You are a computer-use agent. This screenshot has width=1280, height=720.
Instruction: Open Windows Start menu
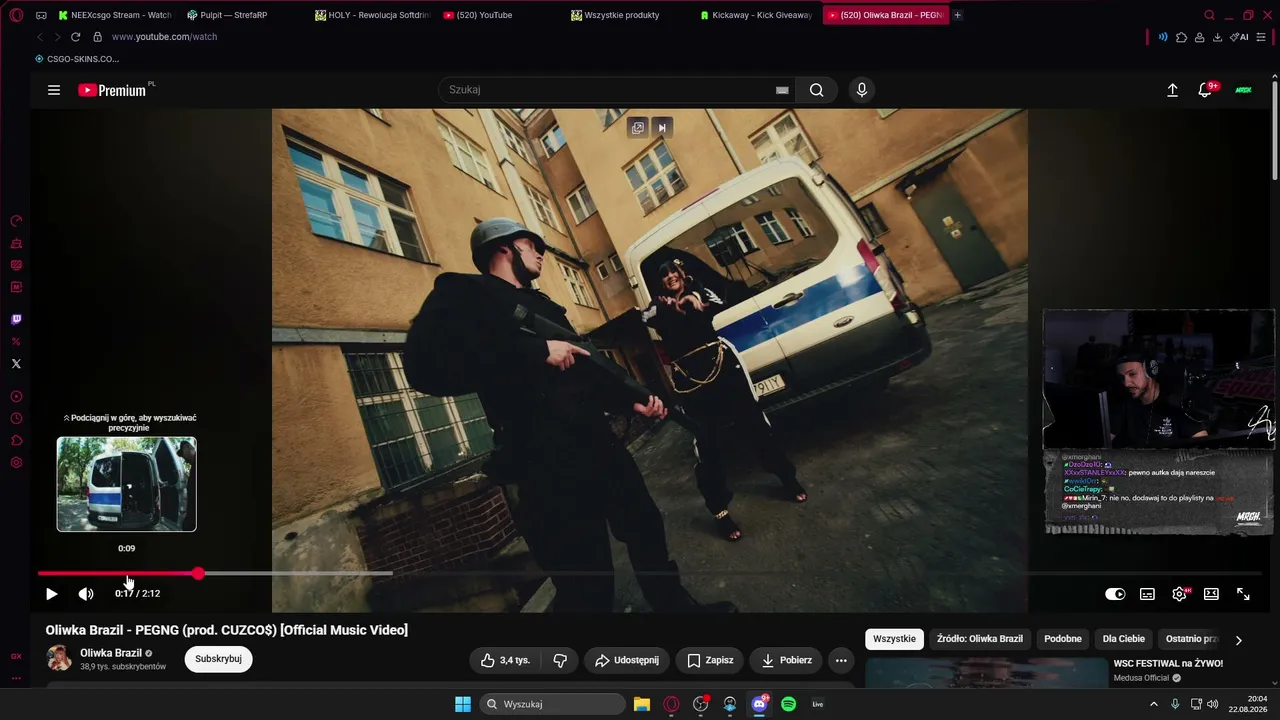coord(463,704)
